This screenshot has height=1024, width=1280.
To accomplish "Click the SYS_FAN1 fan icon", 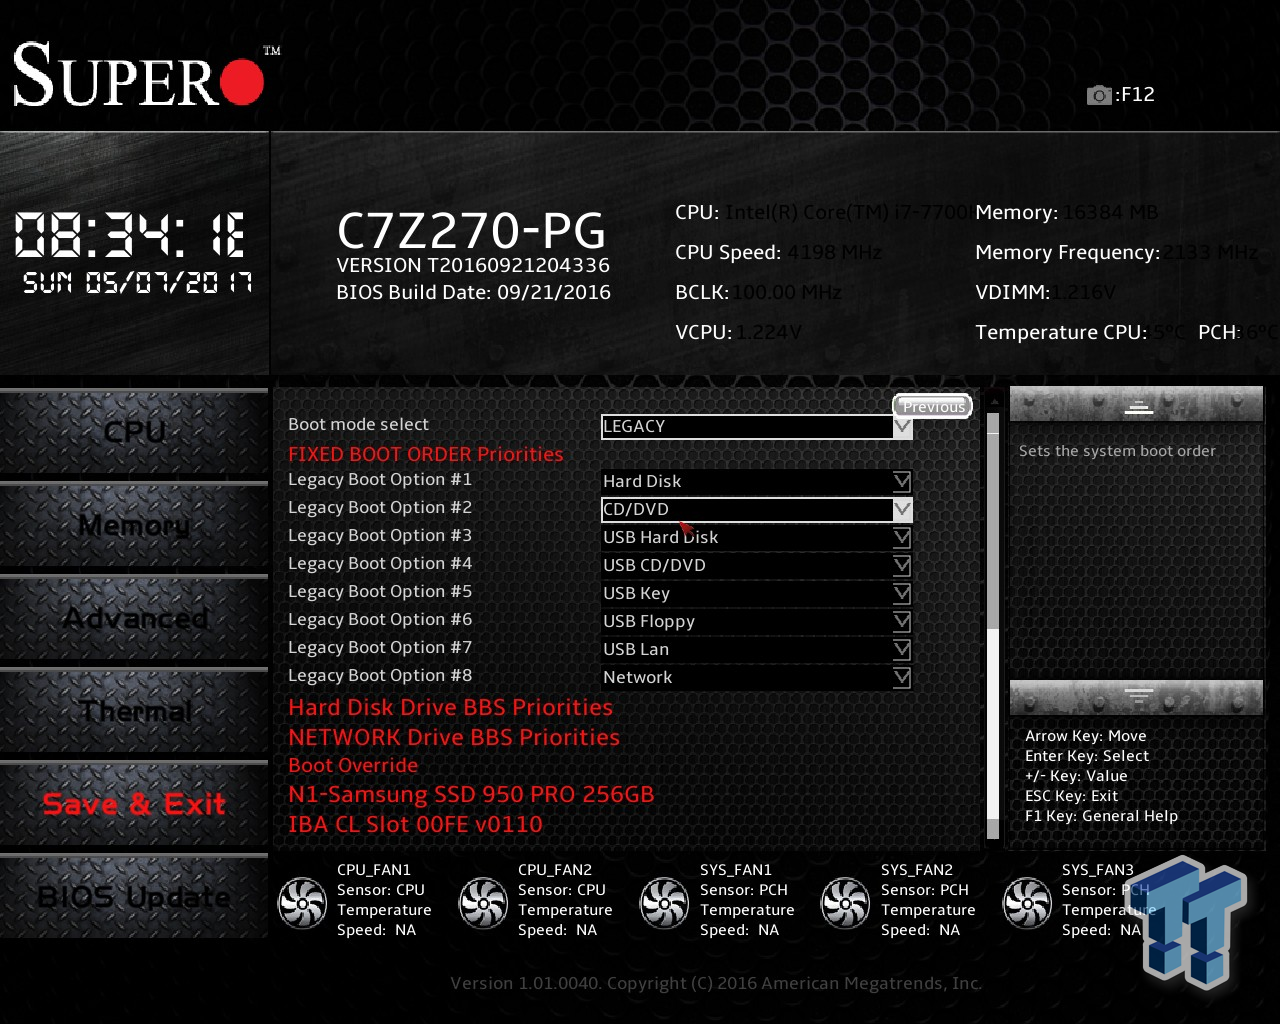I will coord(664,901).
